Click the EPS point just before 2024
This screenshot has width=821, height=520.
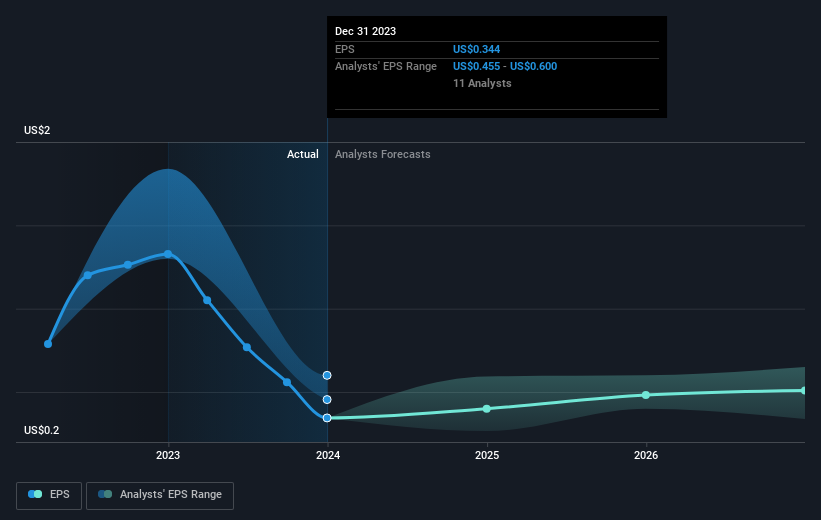coord(287,382)
